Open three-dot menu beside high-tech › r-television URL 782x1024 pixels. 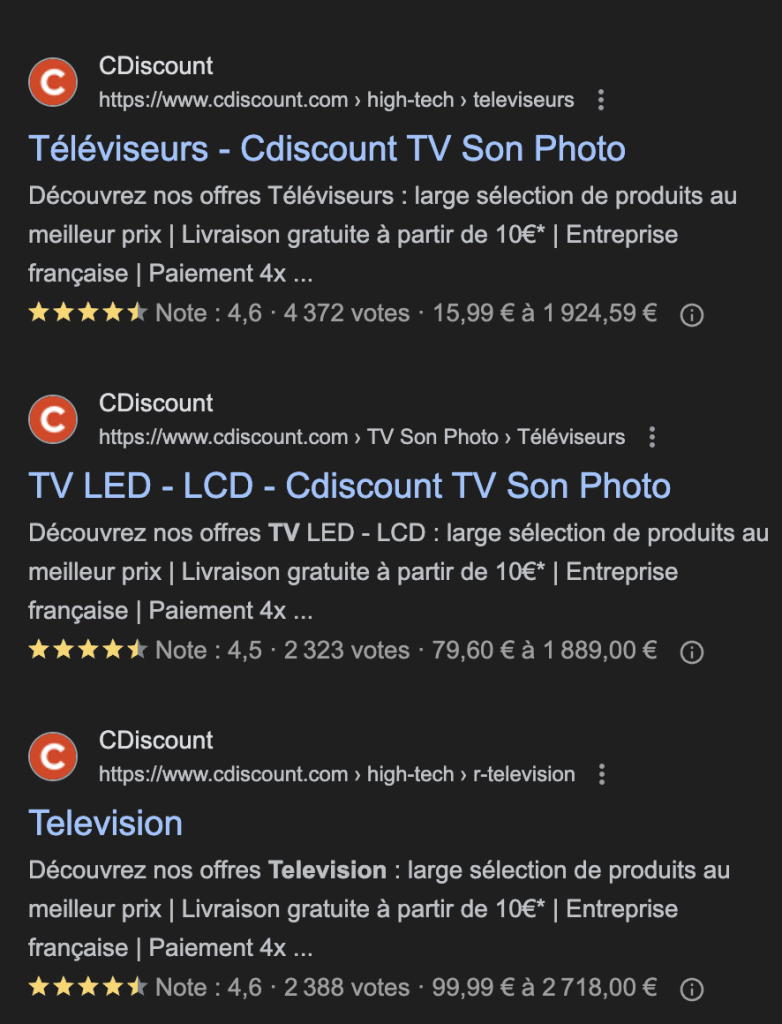pos(601,774)
